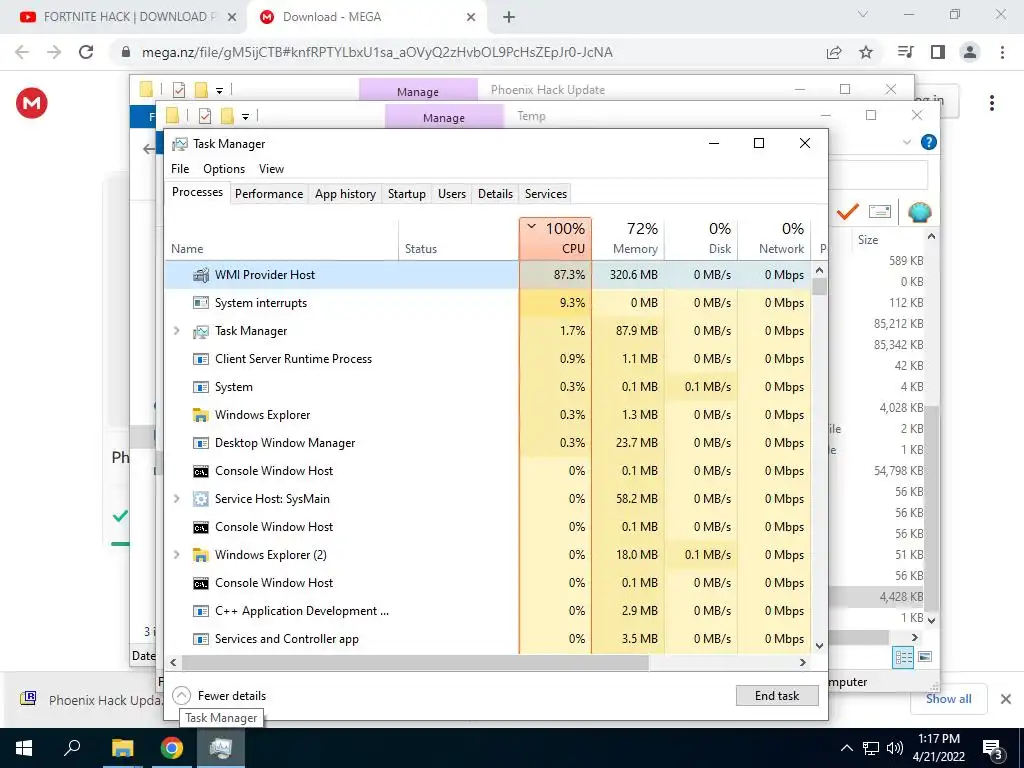This screenshot has height=768, width=1024.
Task: Switch Explorer to the large thumbnails view icon
Action: click(x=925, y=657)
